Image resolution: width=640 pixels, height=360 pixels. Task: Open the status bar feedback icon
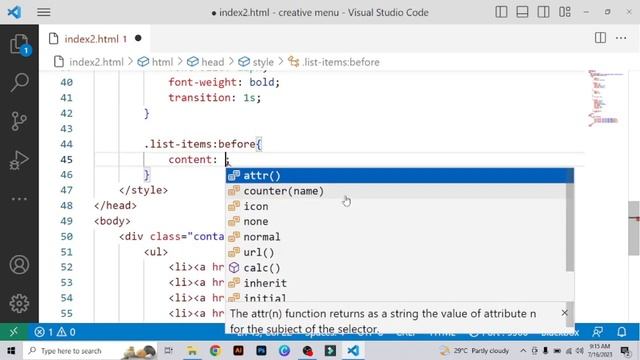[x=598, y=332]
